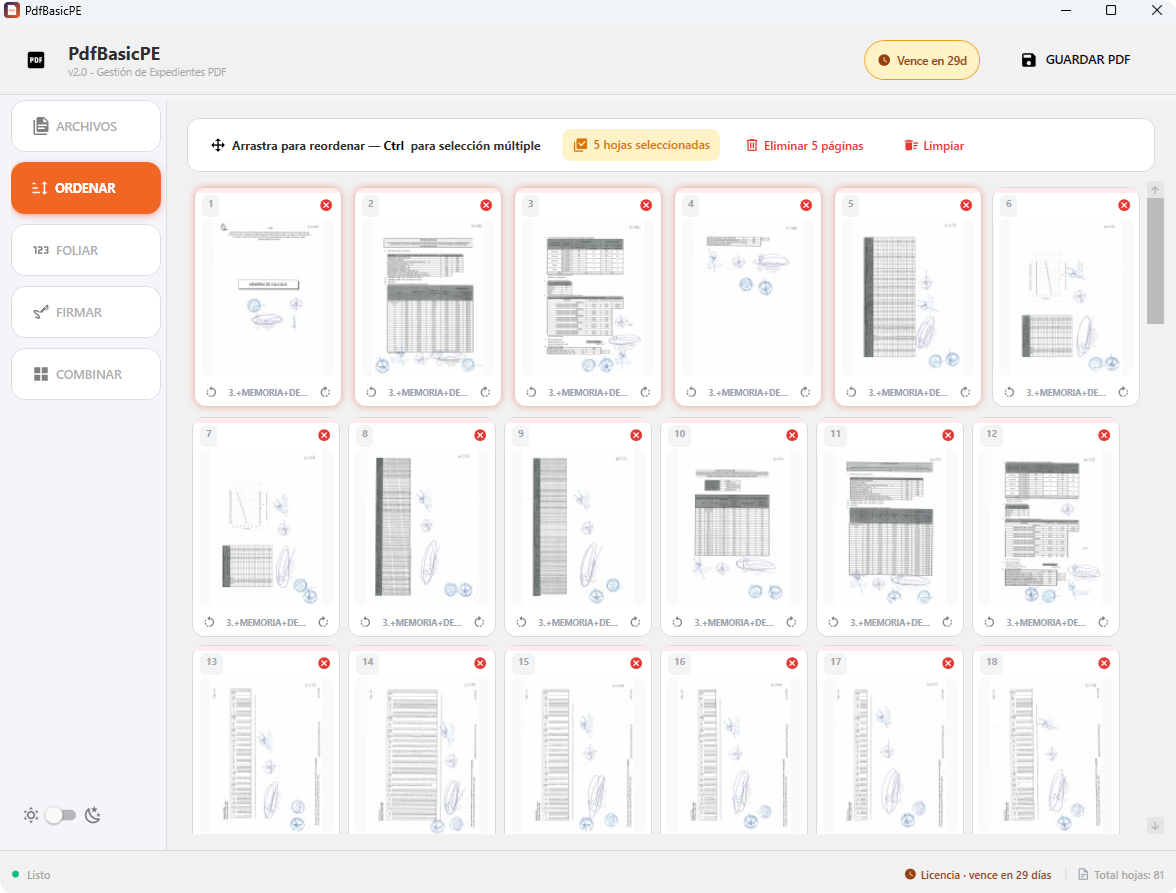Click the Listo status indicator

point(32,875)
